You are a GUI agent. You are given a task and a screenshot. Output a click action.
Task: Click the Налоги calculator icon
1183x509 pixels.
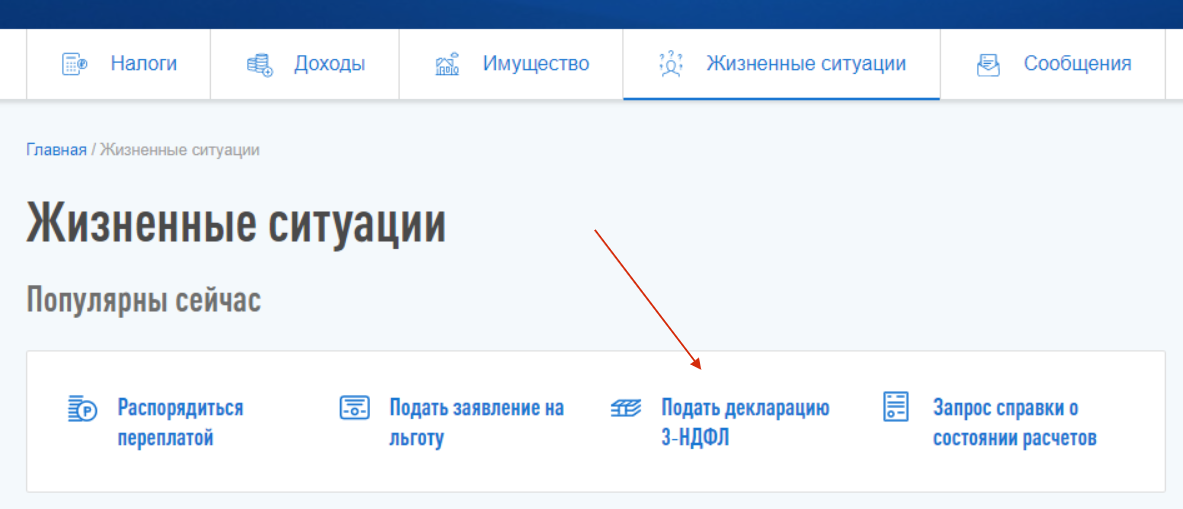point(75,64)
